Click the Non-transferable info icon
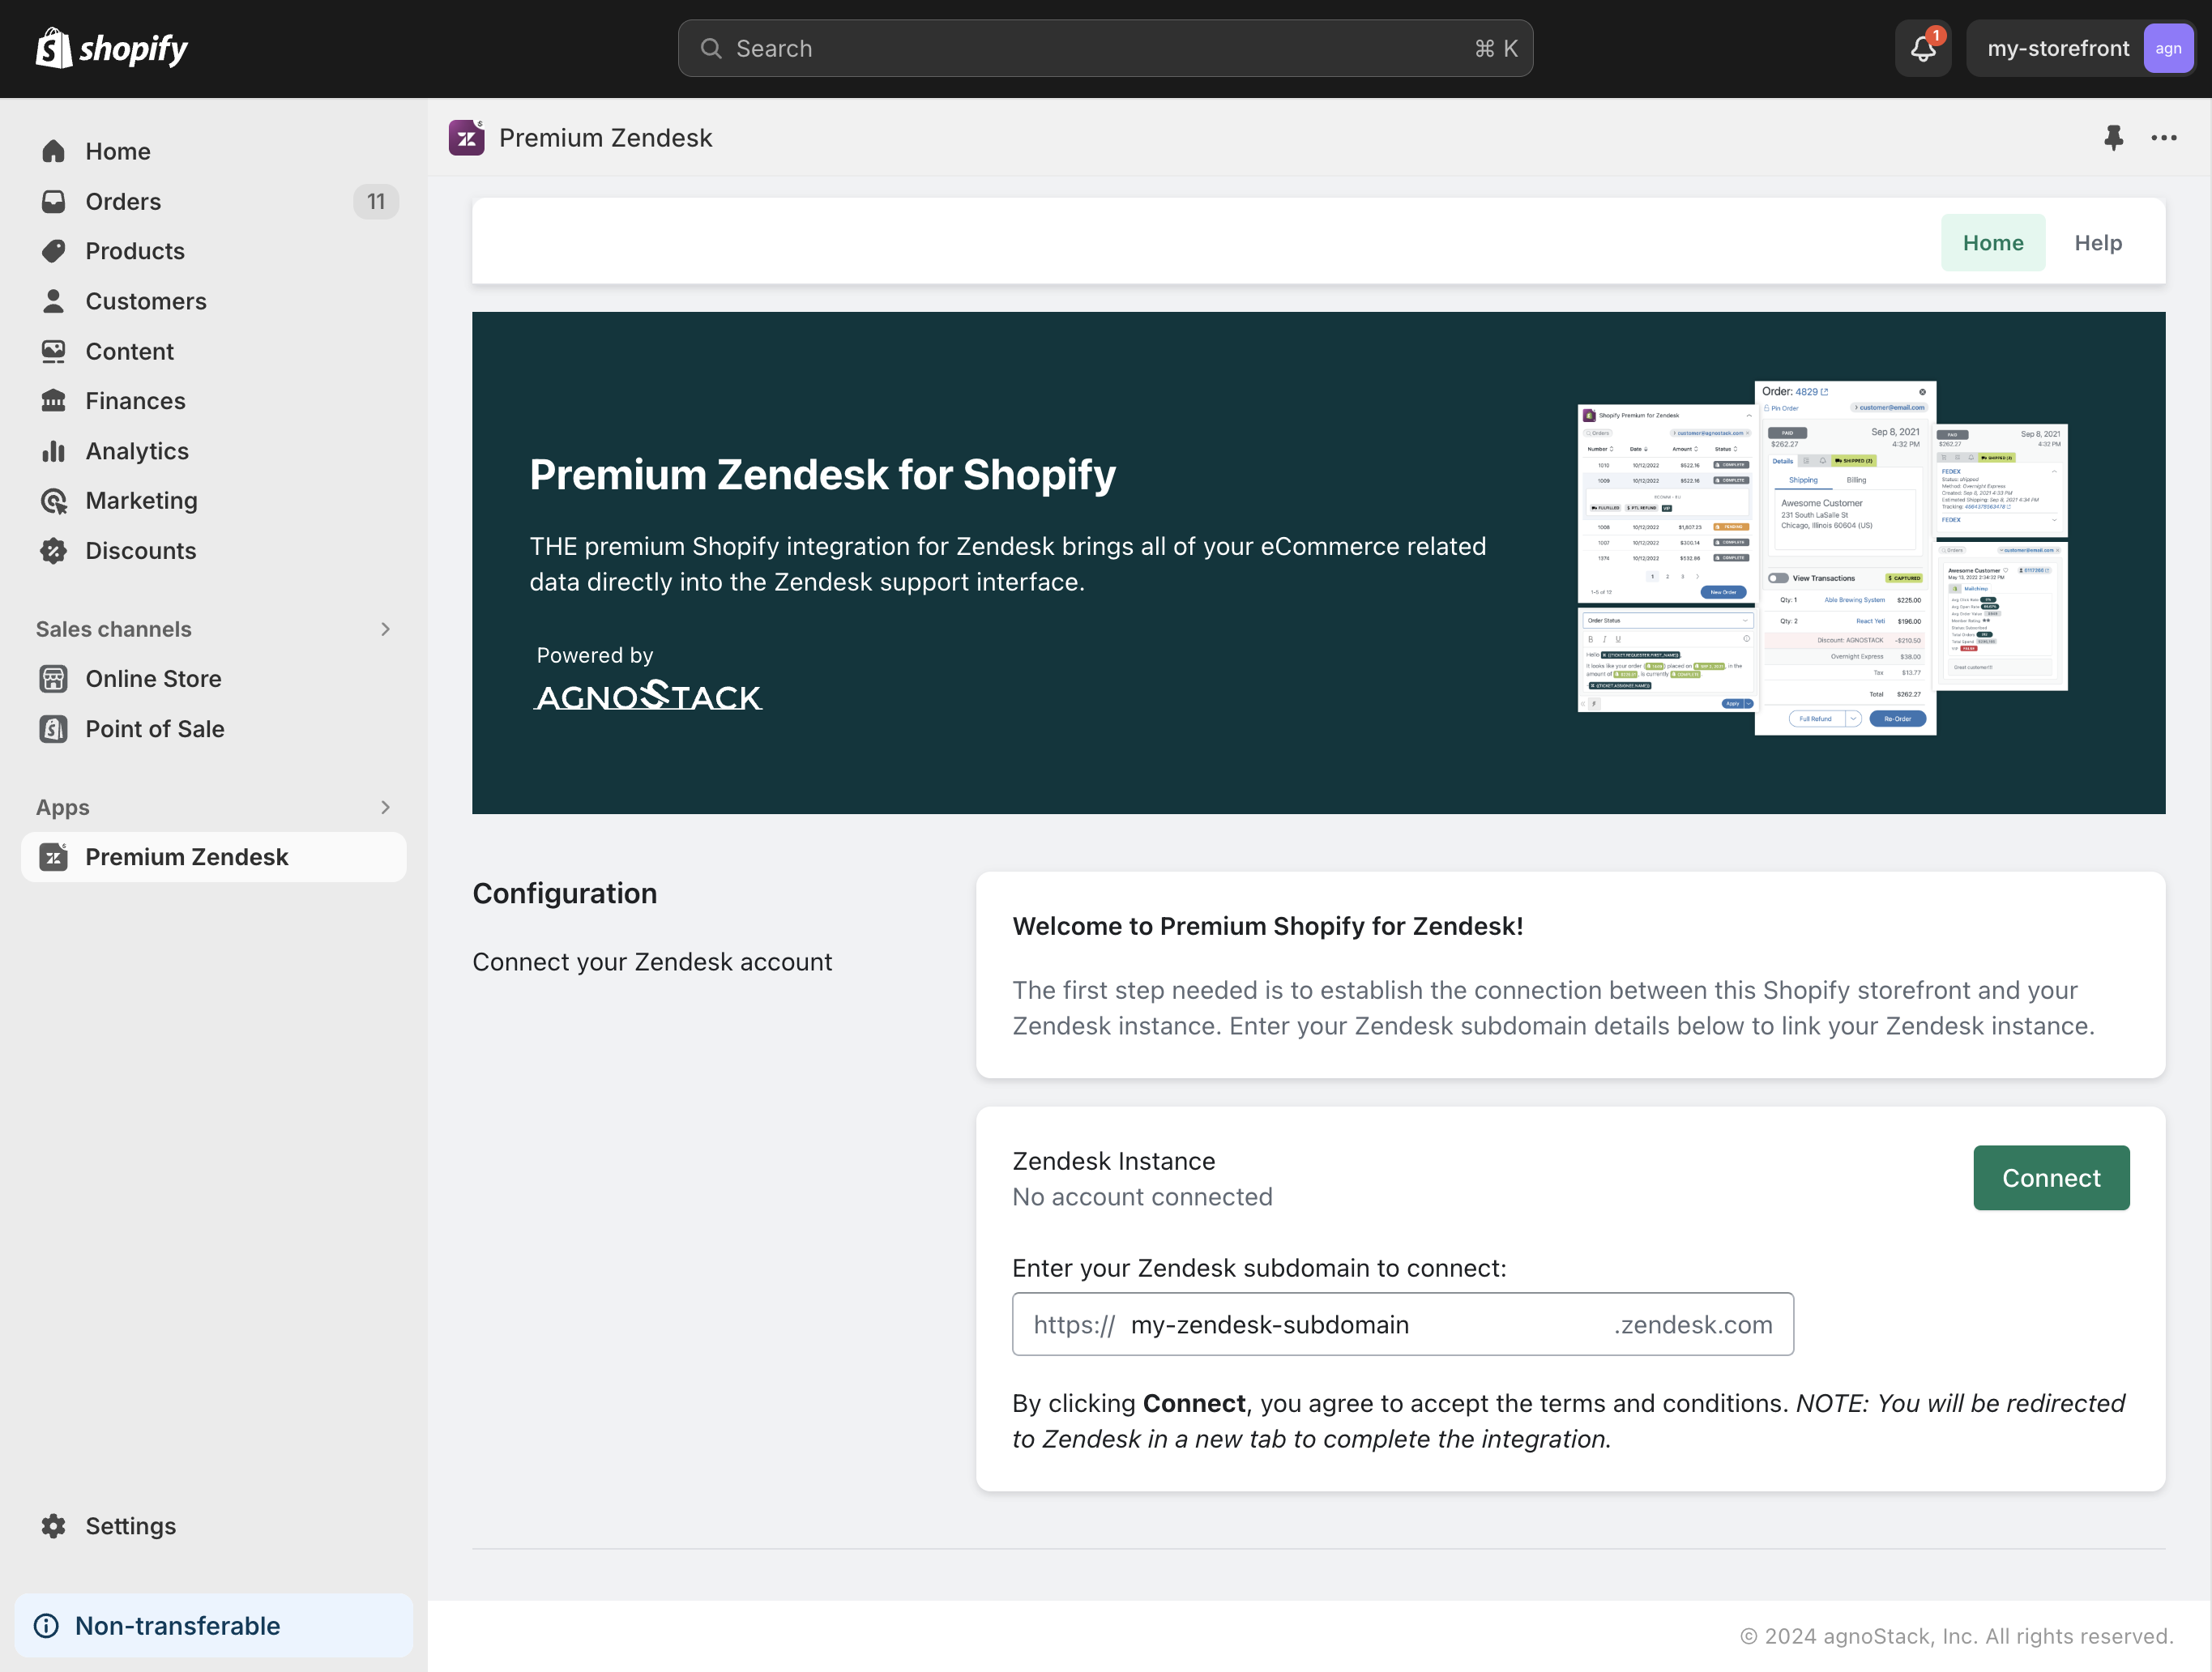 (47, 1626)
